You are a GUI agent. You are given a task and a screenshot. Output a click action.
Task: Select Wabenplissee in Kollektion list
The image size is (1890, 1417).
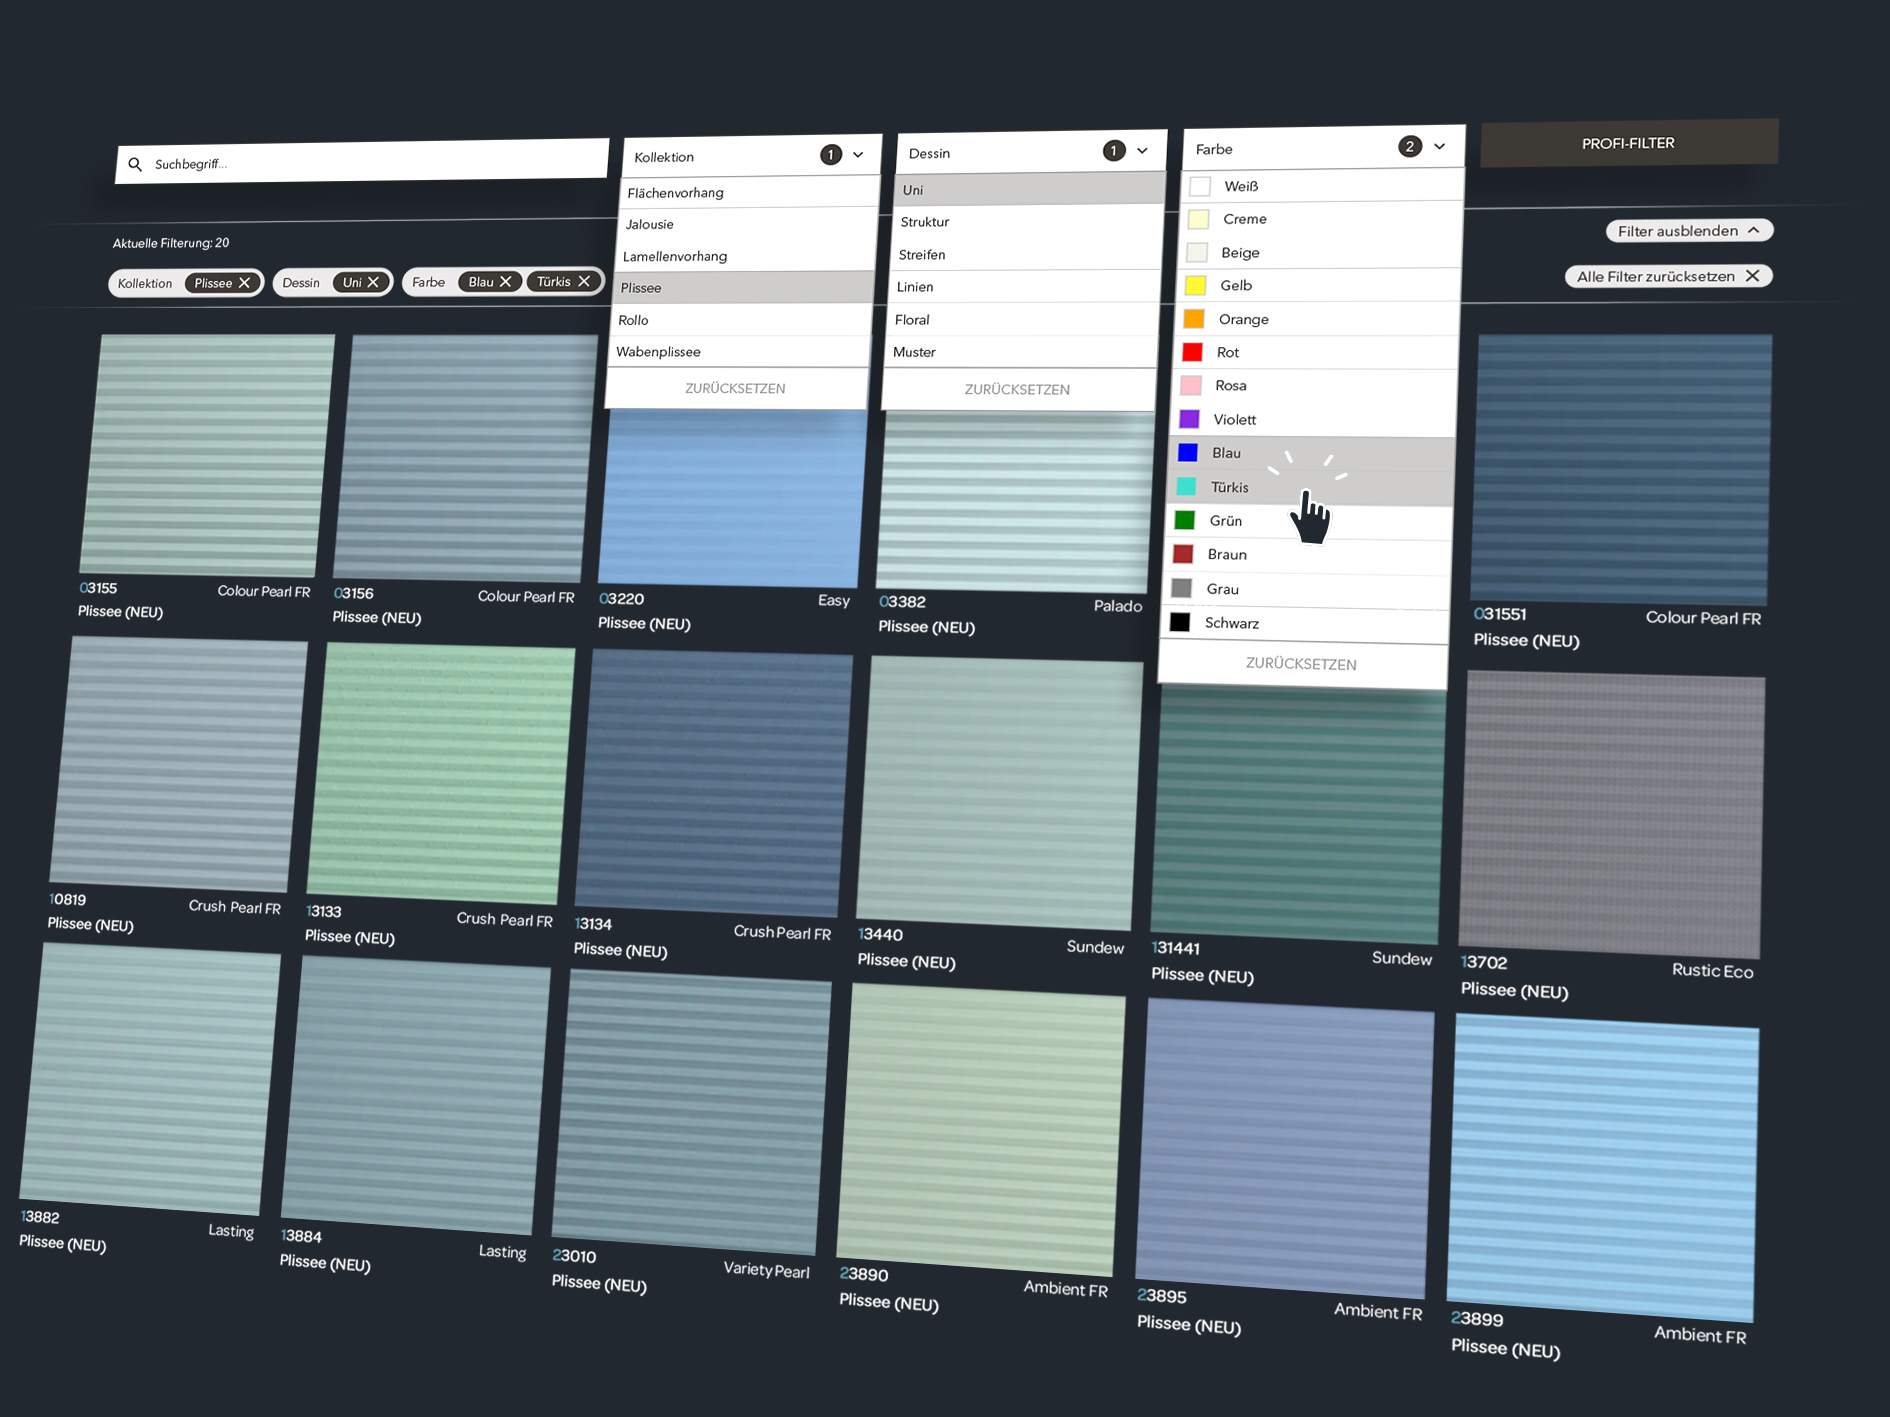658,352
